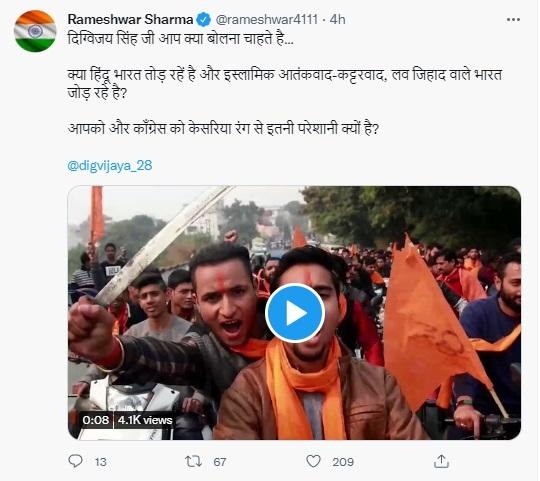Open the three-dot more options menu
The image size is (540, 481).
point(513,20)
